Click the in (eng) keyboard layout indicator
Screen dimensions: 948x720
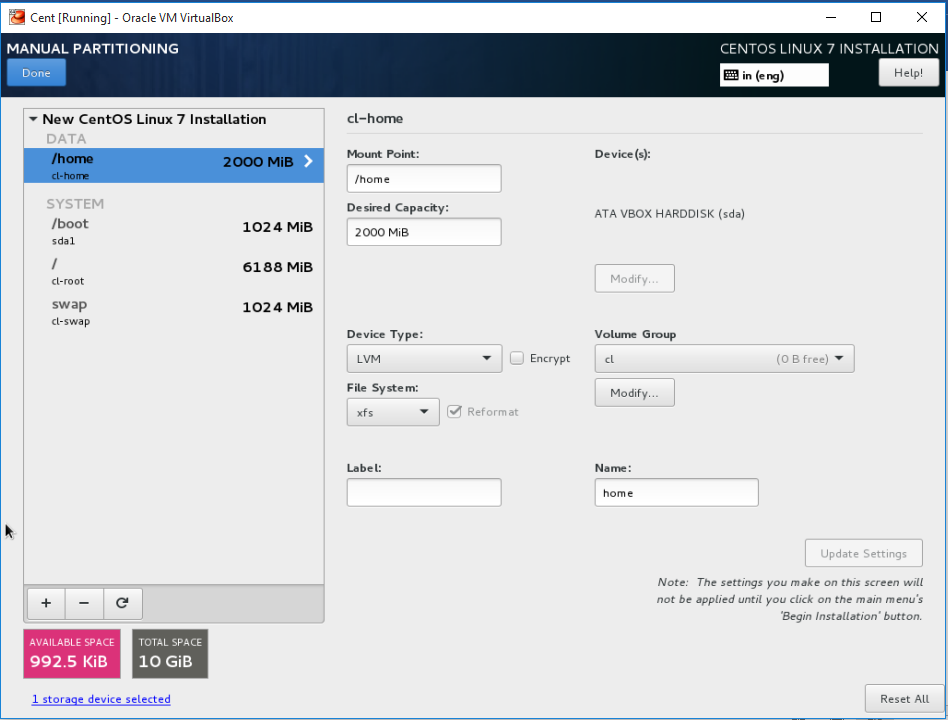tap(774, 75)
